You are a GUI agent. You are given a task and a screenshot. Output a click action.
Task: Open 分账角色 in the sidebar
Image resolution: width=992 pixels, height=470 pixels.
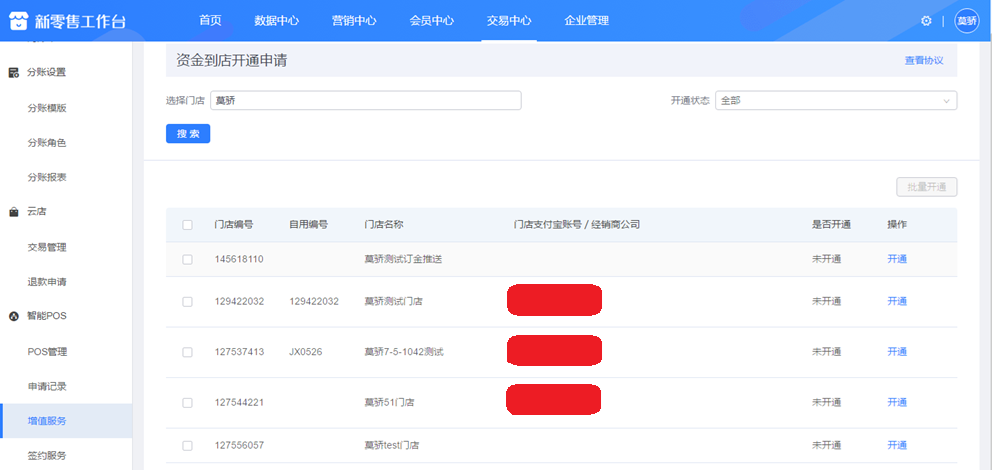[47, 143]
